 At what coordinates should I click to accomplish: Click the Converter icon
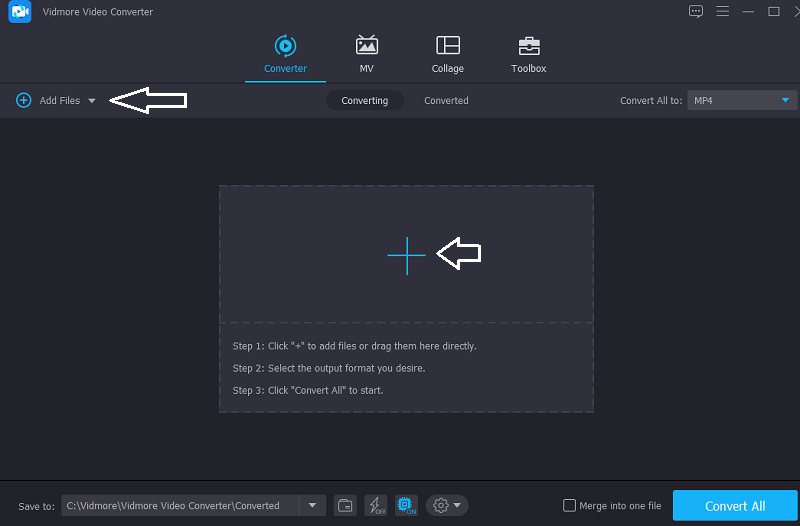point(285,46)
